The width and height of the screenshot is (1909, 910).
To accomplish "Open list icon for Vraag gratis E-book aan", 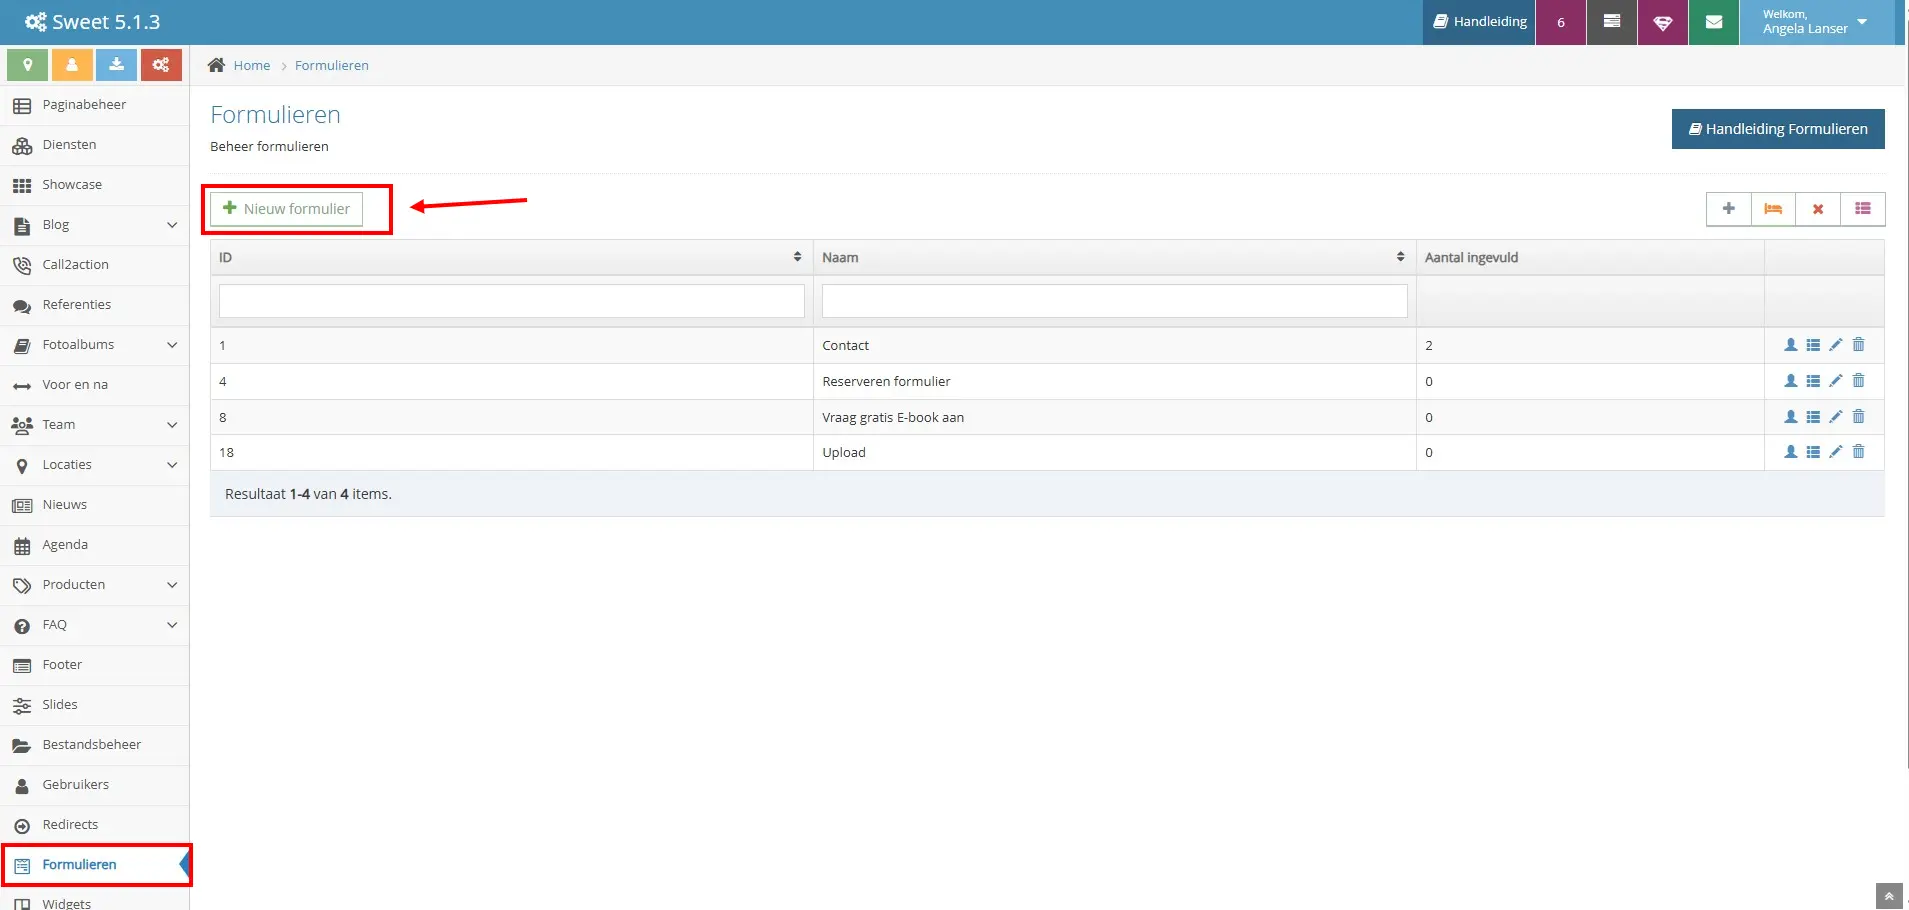I will pyautogui.click(x=1813, y=417).
